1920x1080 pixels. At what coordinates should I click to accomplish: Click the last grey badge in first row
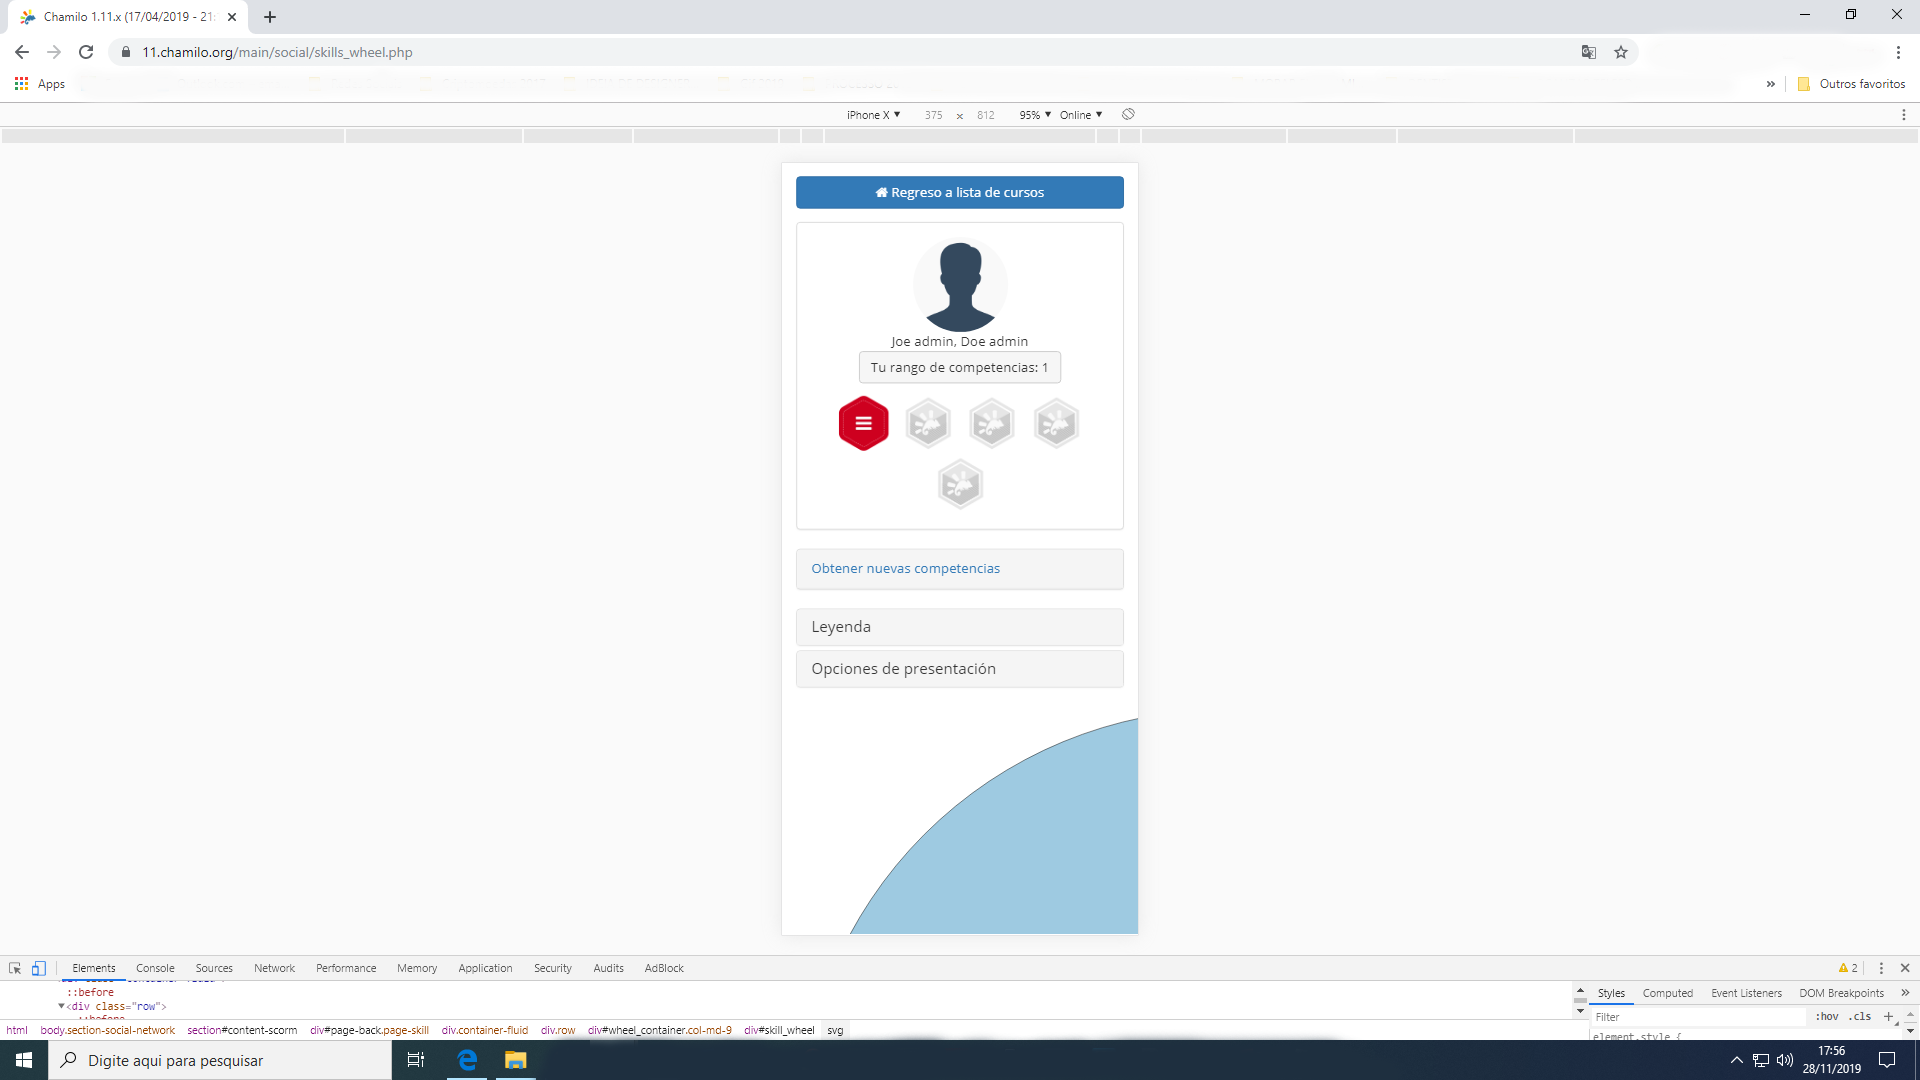tap(1056, 423)
